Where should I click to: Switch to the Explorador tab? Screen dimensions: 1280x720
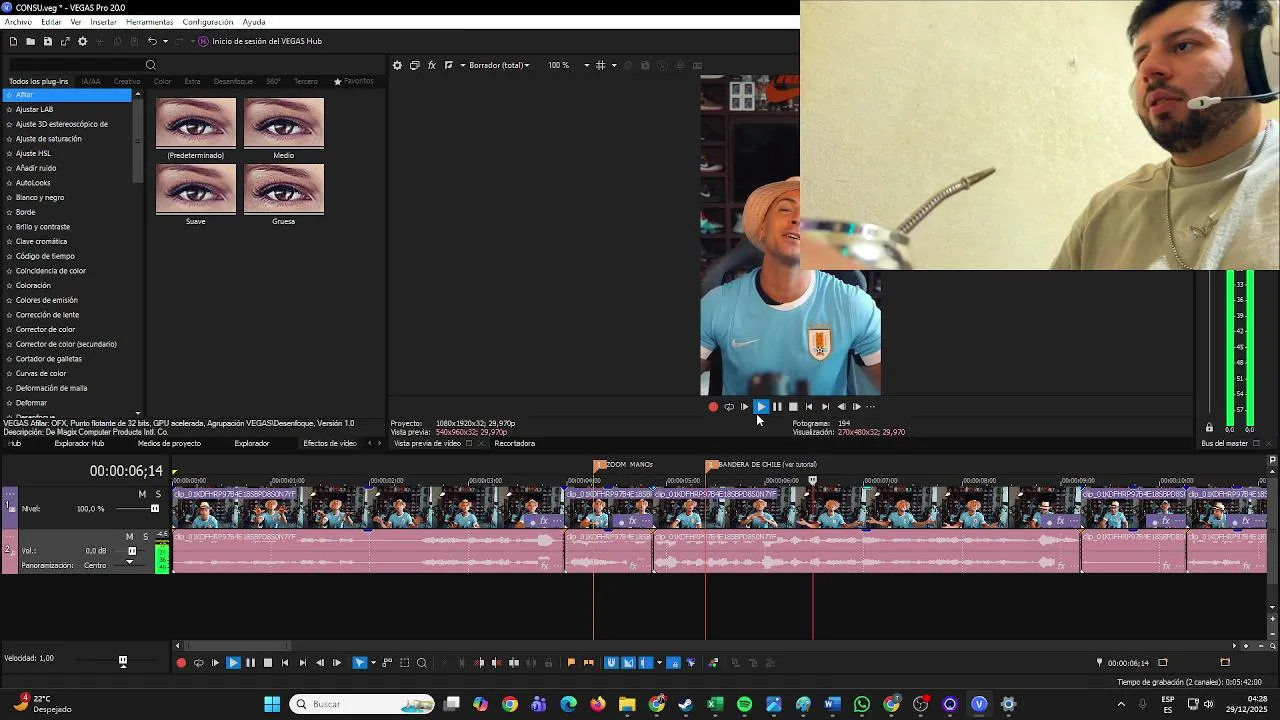point(252,443)
